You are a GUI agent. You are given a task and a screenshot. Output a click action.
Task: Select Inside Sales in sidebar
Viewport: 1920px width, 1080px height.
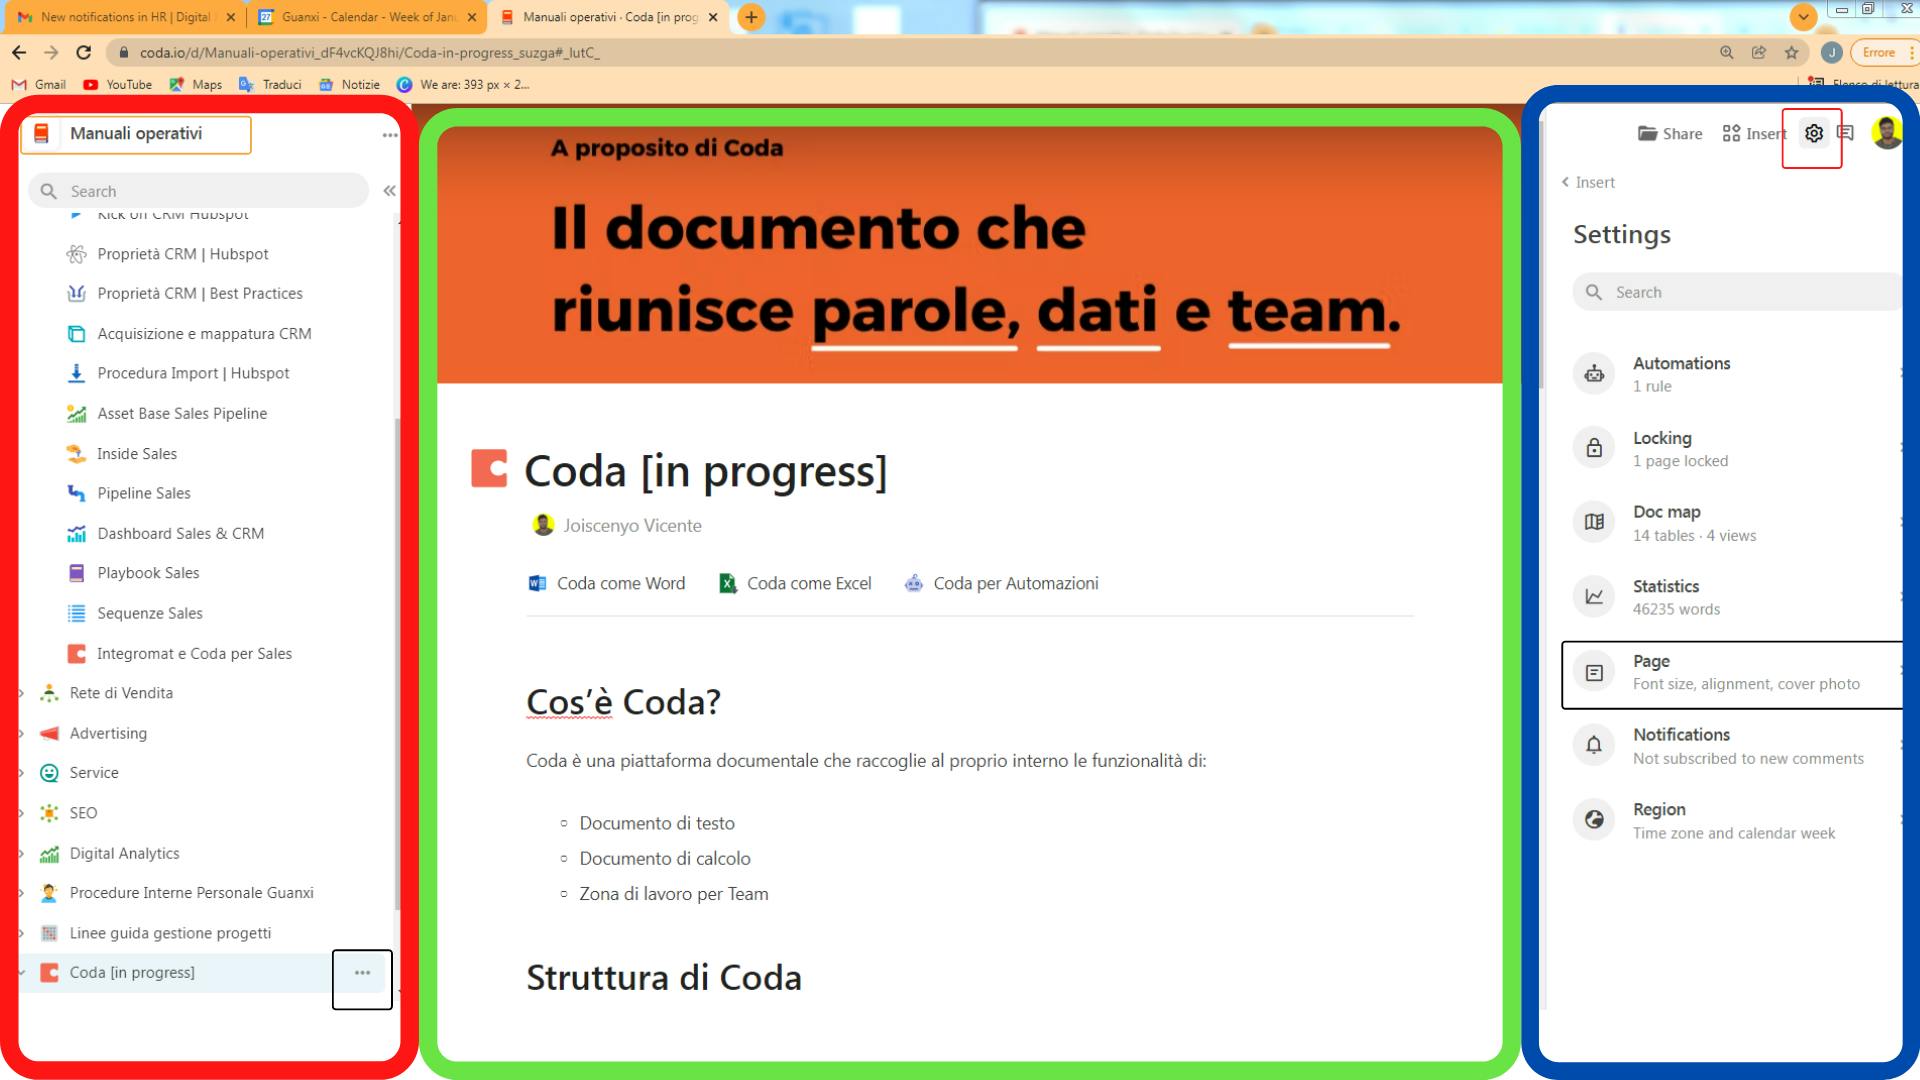pyautogui.click(x=136, y=452)
